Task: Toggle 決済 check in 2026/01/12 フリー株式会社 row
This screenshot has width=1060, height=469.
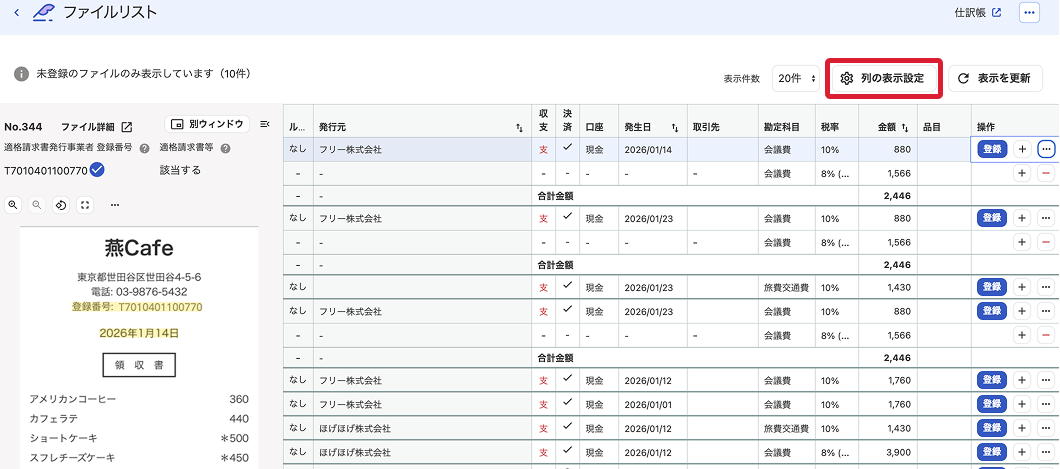Action: click(568, 377)
